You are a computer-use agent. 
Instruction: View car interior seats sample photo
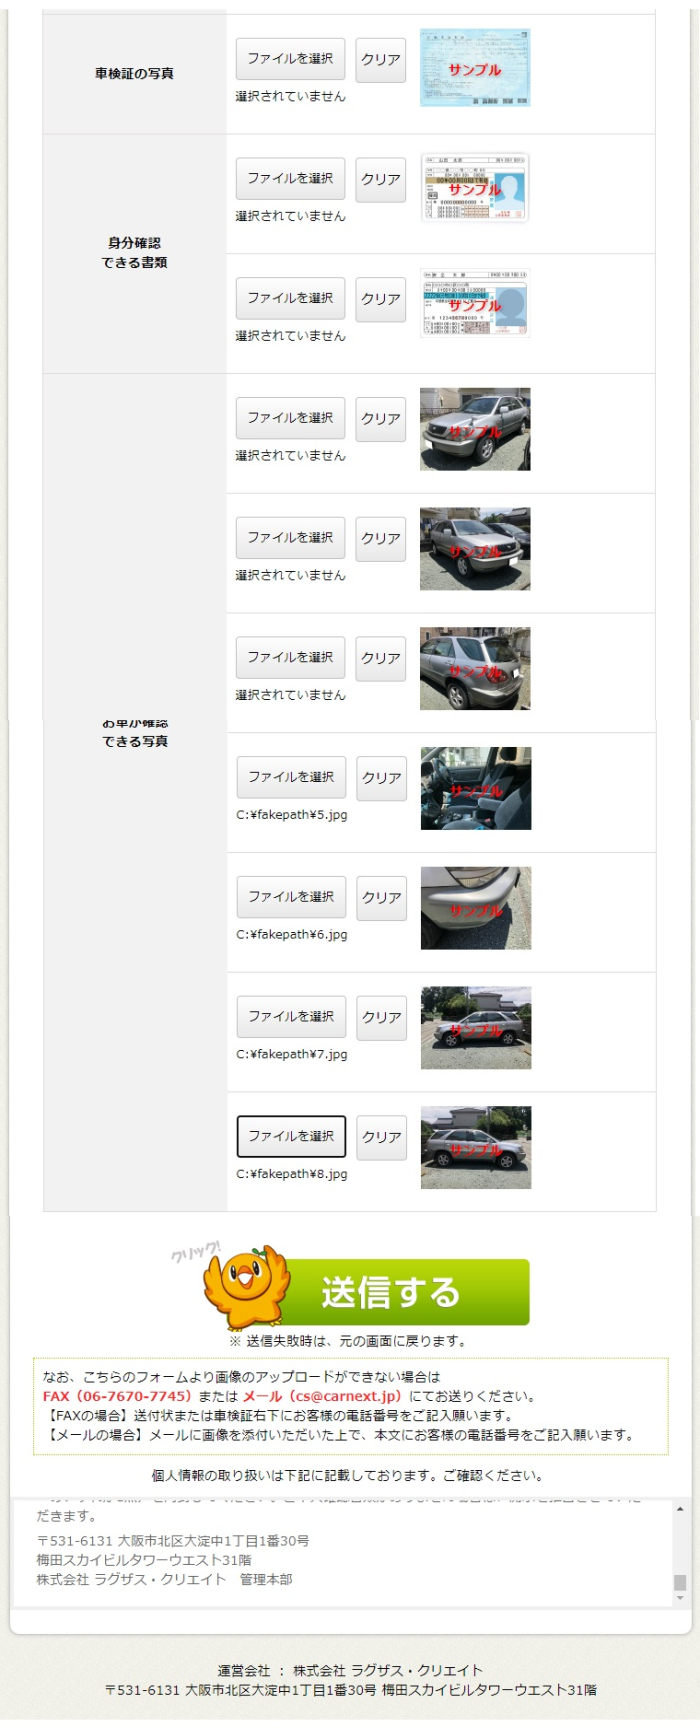click(476, 788)
